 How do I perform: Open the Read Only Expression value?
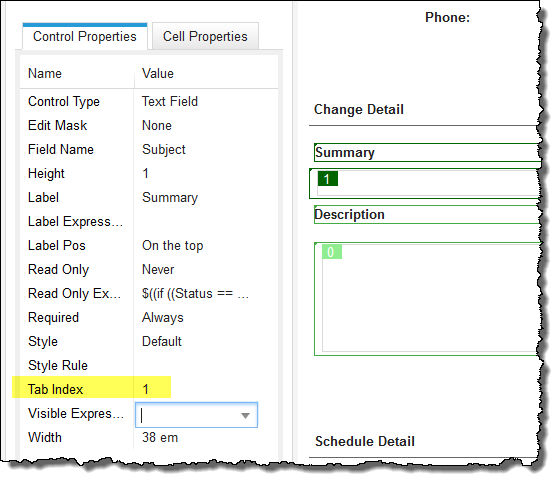click(x=195, y=294)
